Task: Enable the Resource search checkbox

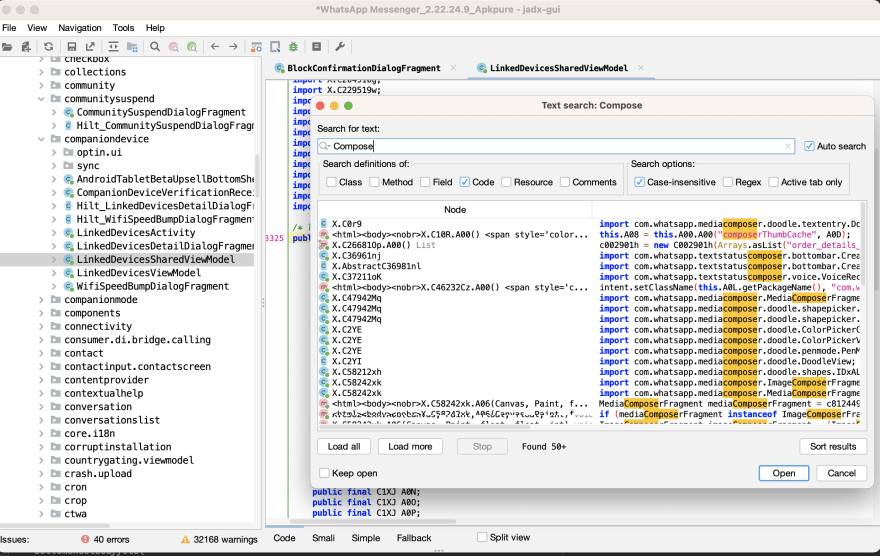Action: click(506, 182)
